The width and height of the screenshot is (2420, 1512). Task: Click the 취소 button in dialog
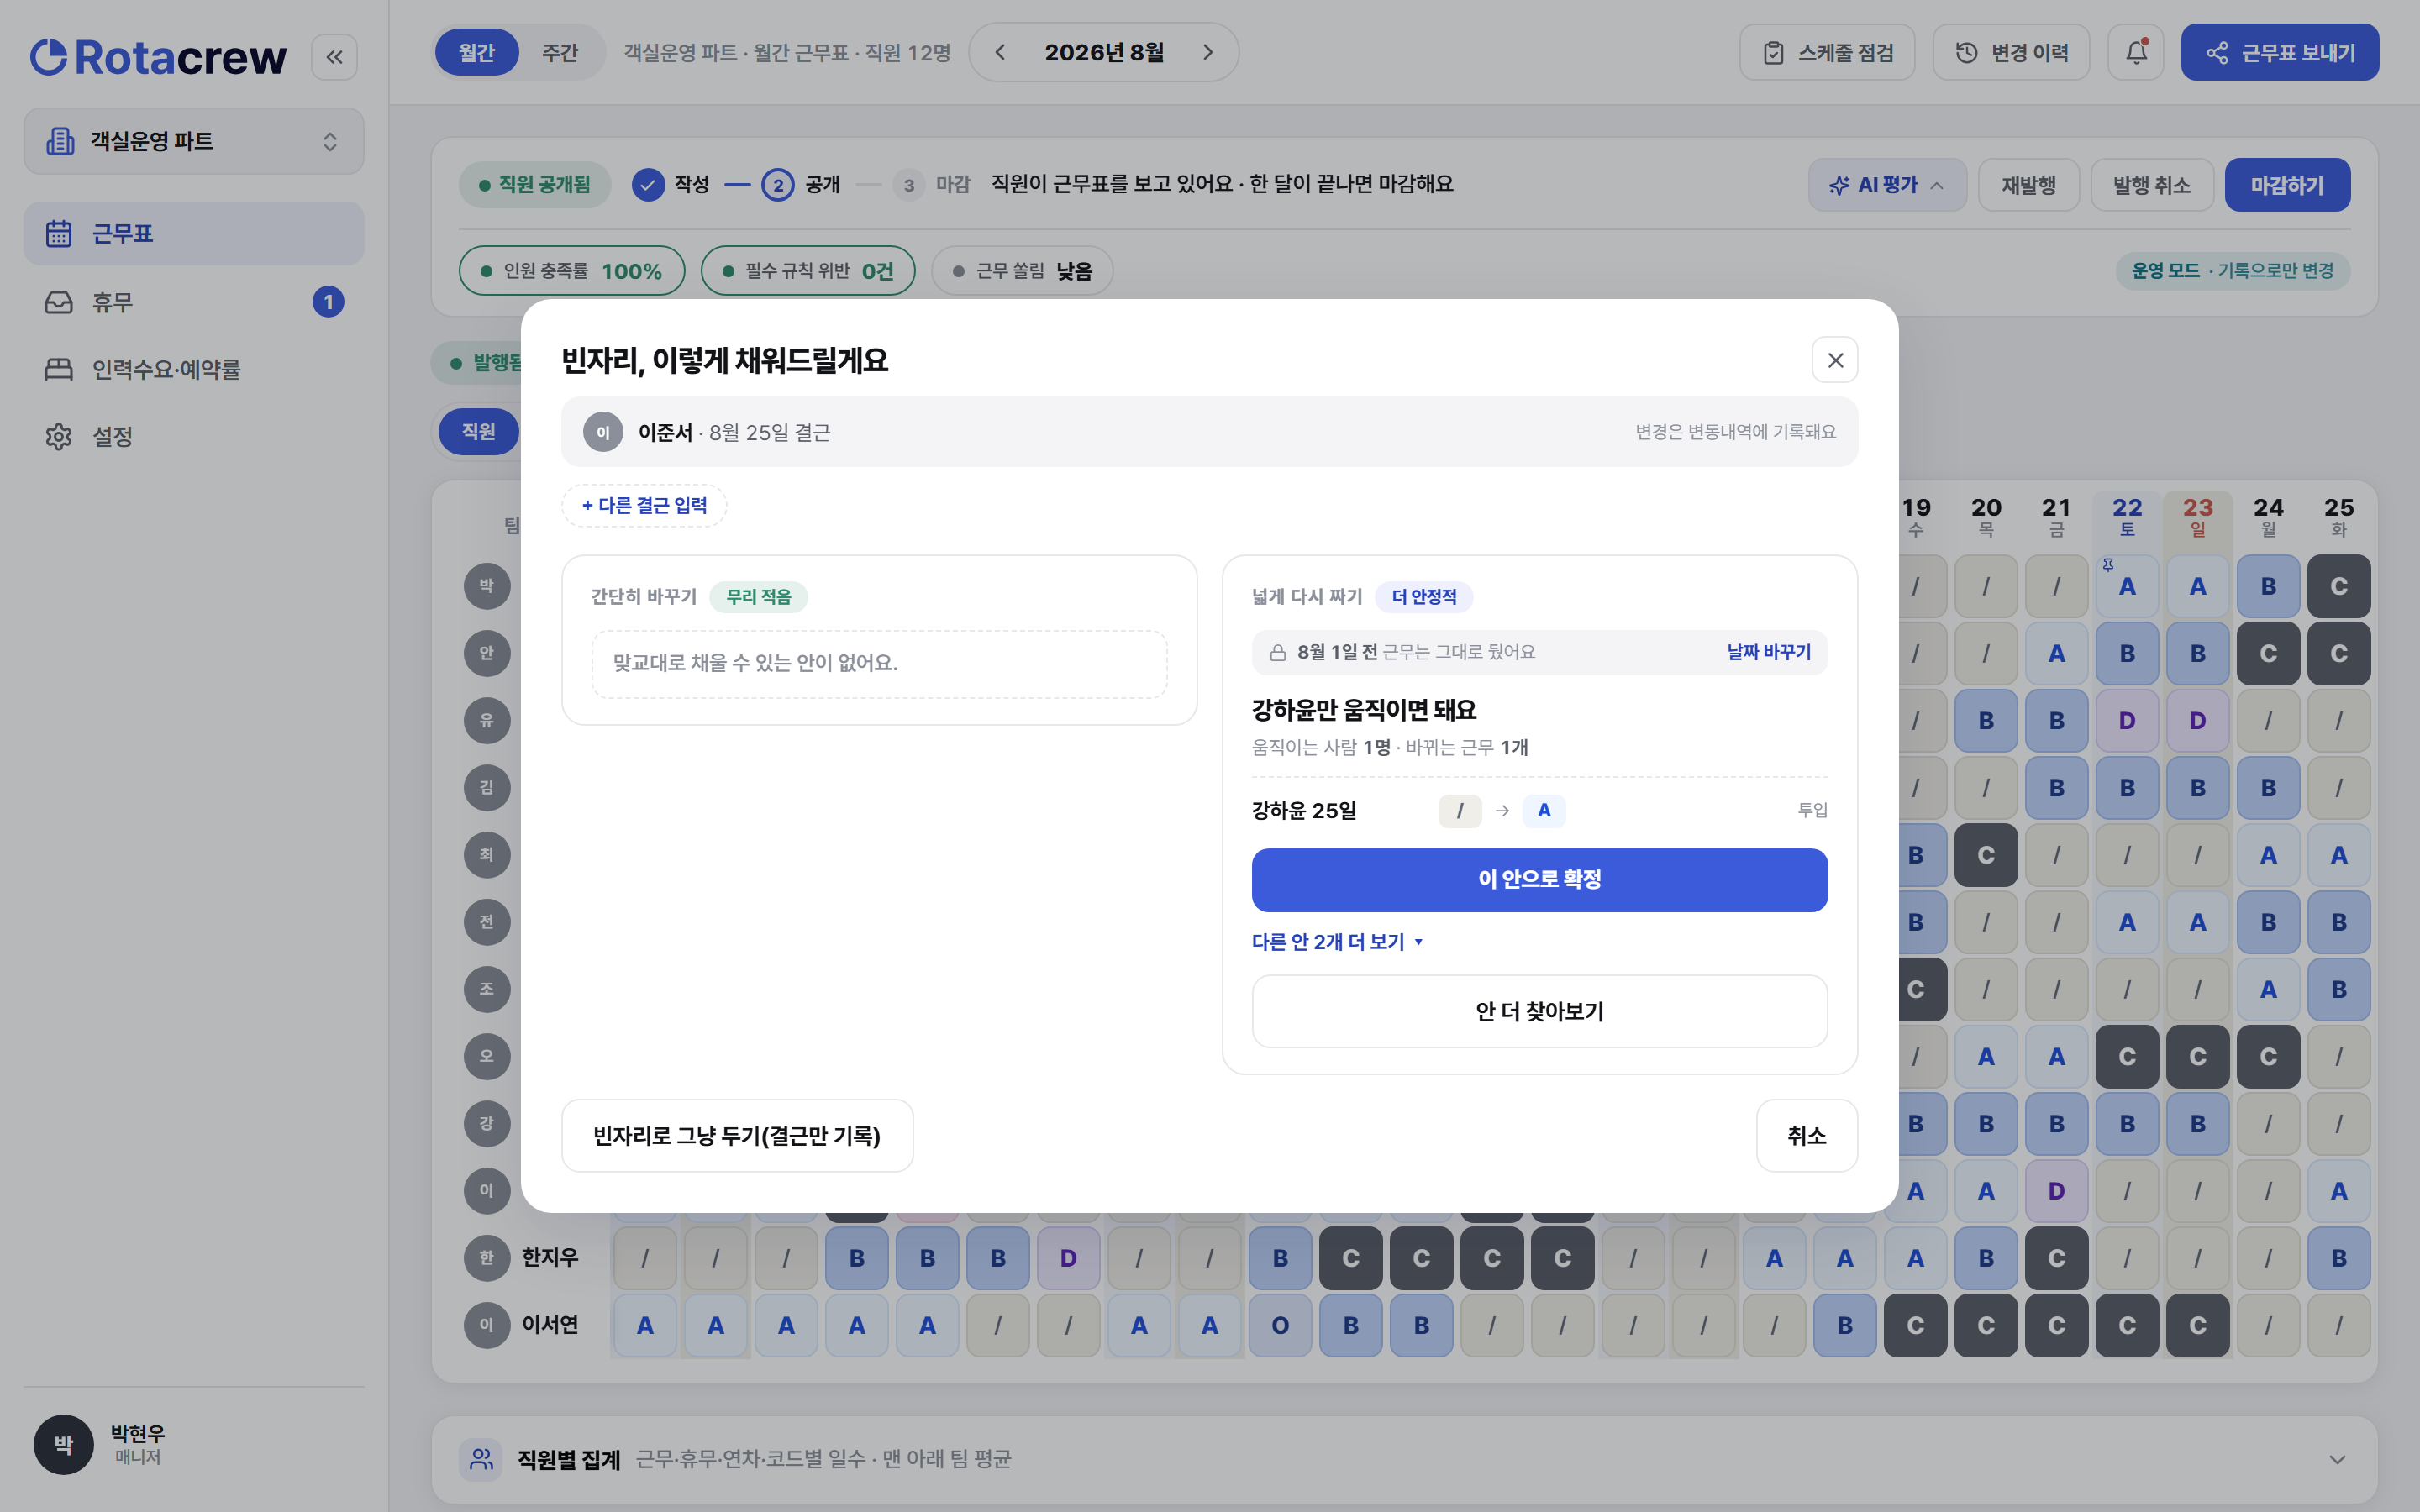coord(1807,1136)
